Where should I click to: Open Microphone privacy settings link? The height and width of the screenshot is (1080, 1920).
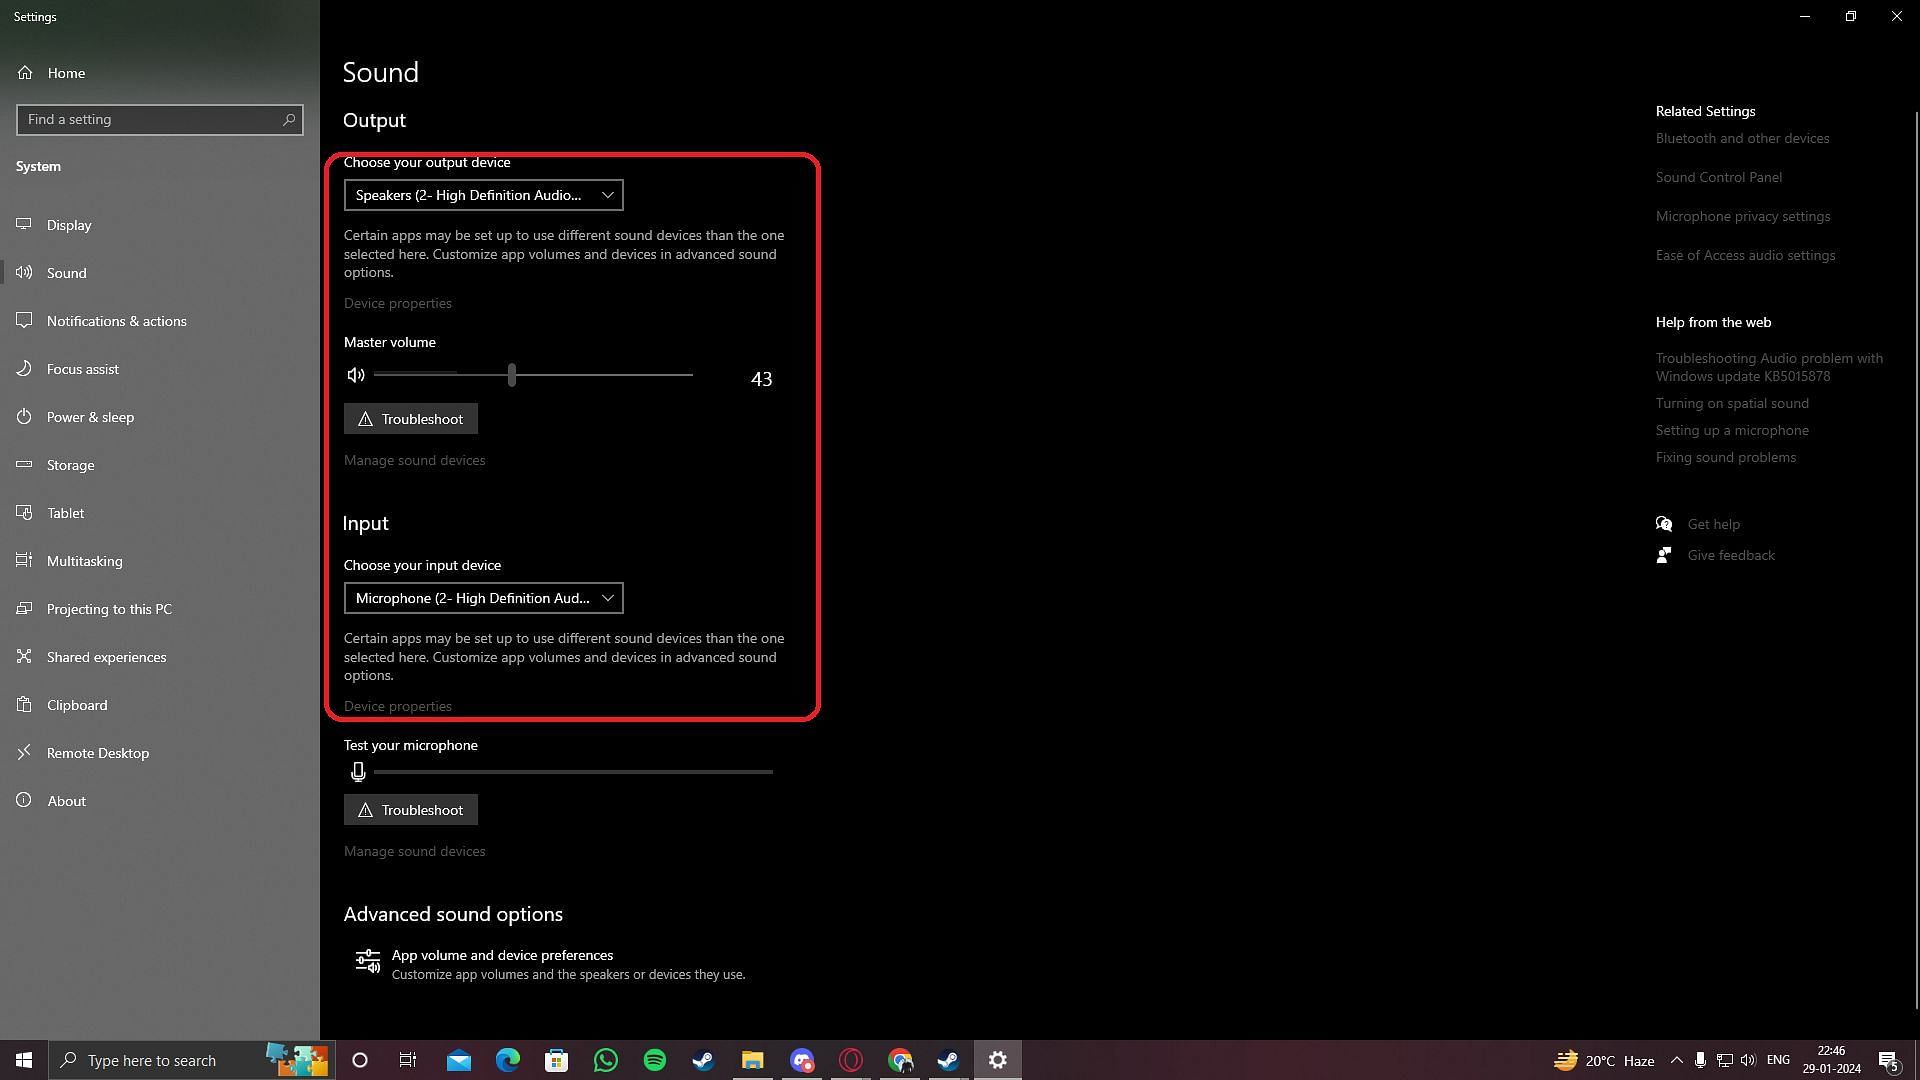[1743, 216]
